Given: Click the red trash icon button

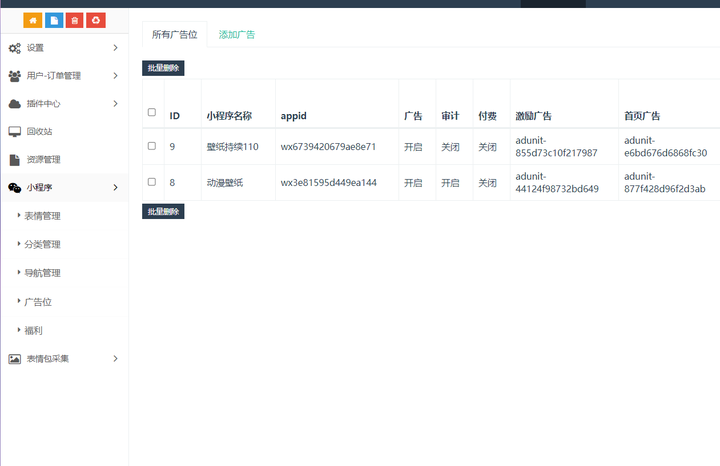Looking at the screenshot, I should point(74,20).
